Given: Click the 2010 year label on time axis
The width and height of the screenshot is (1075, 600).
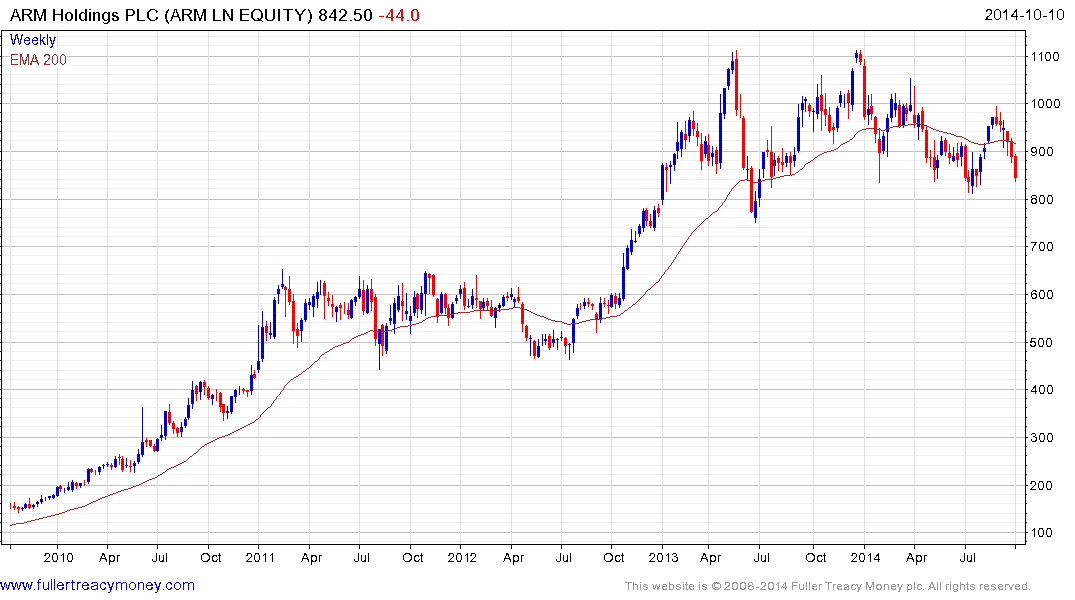Looking at the screenshot, I should tap(58, 557).
